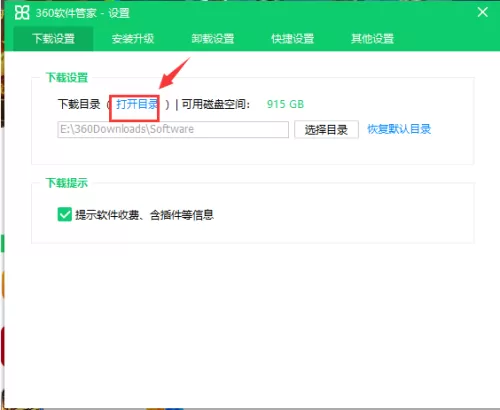This screenshot has height=410, width=500.
Task: Click the 360 software manager logo icon
Action: [x=22, y=13]
